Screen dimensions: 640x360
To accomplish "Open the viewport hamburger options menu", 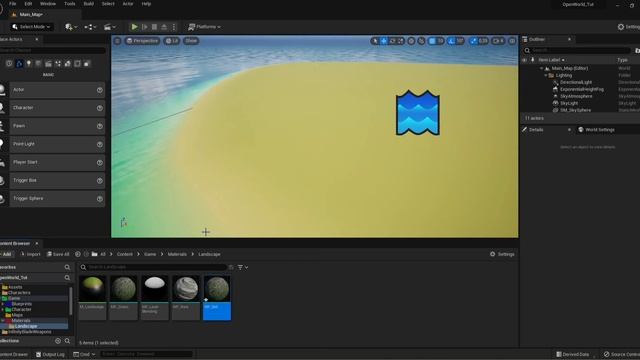I will [118, 41].
